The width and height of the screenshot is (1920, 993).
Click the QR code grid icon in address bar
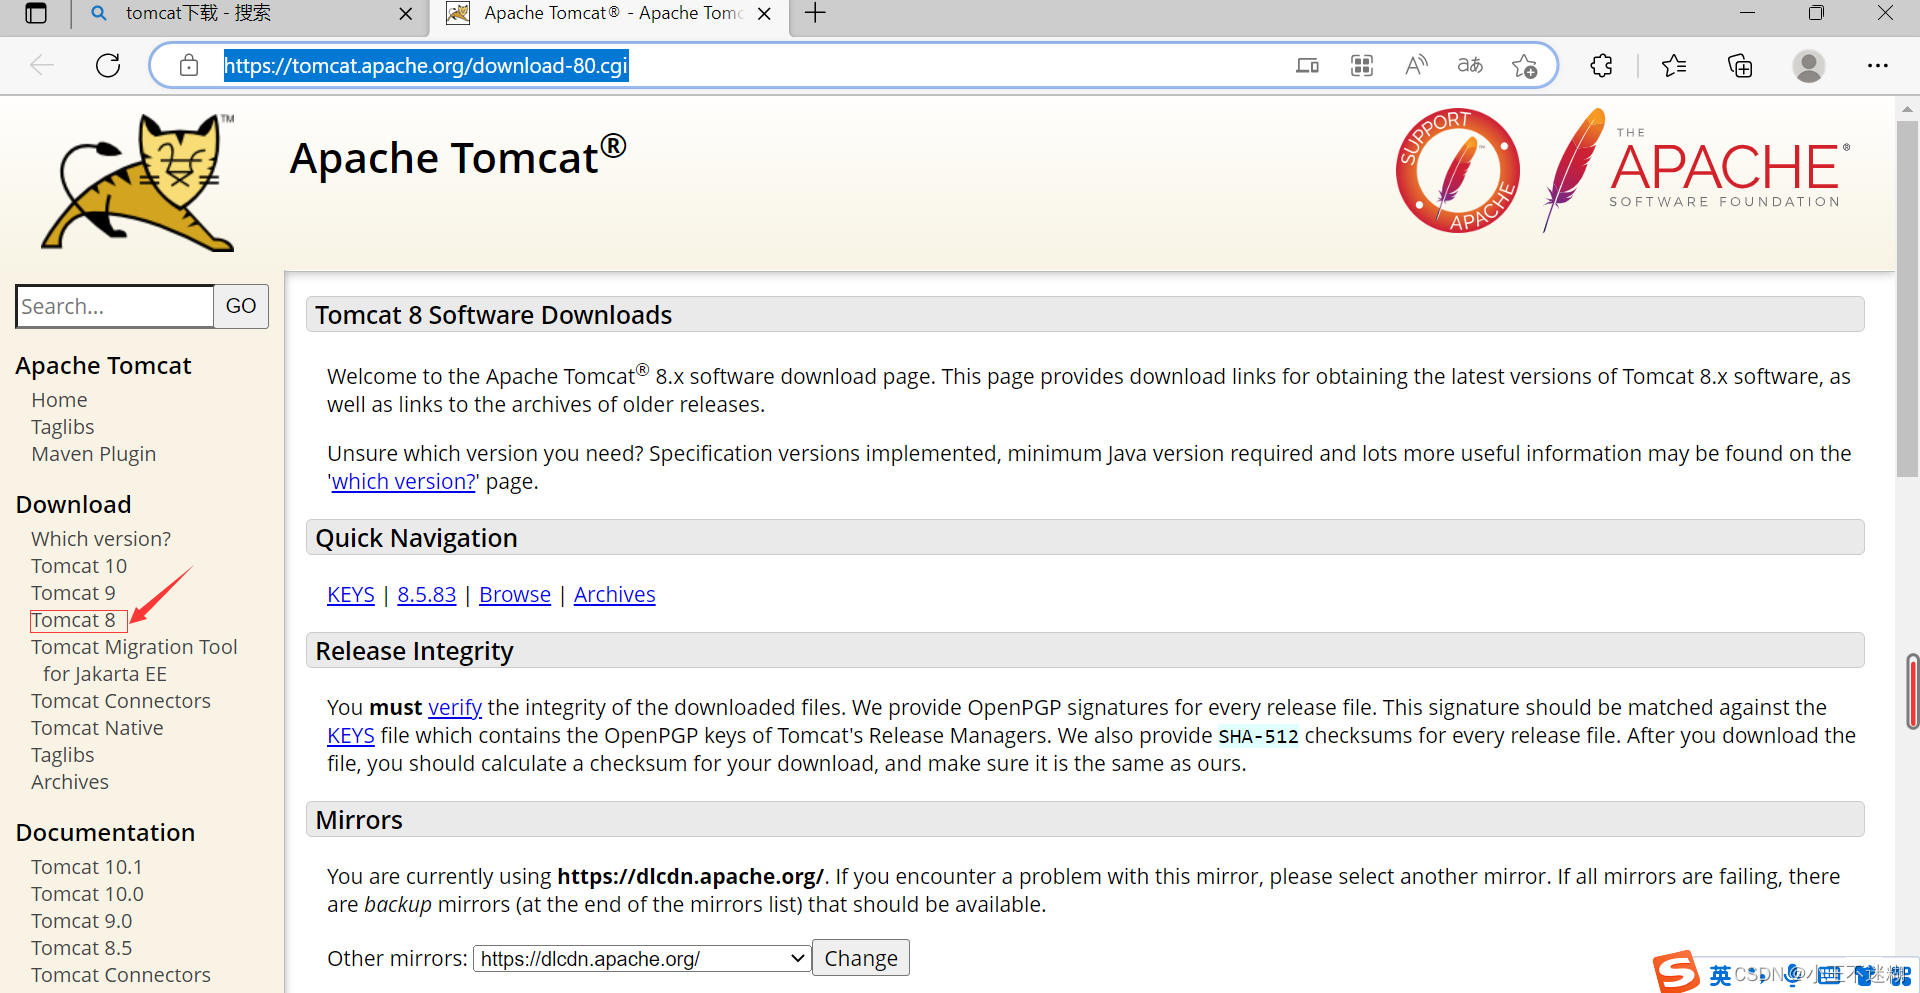pyautogui.click(x=1362, y=66)
